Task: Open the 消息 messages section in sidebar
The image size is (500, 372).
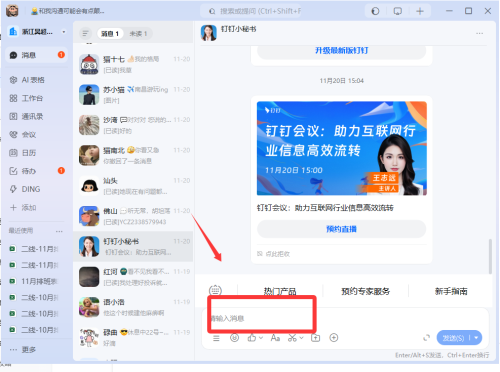Action: point(37,55)
